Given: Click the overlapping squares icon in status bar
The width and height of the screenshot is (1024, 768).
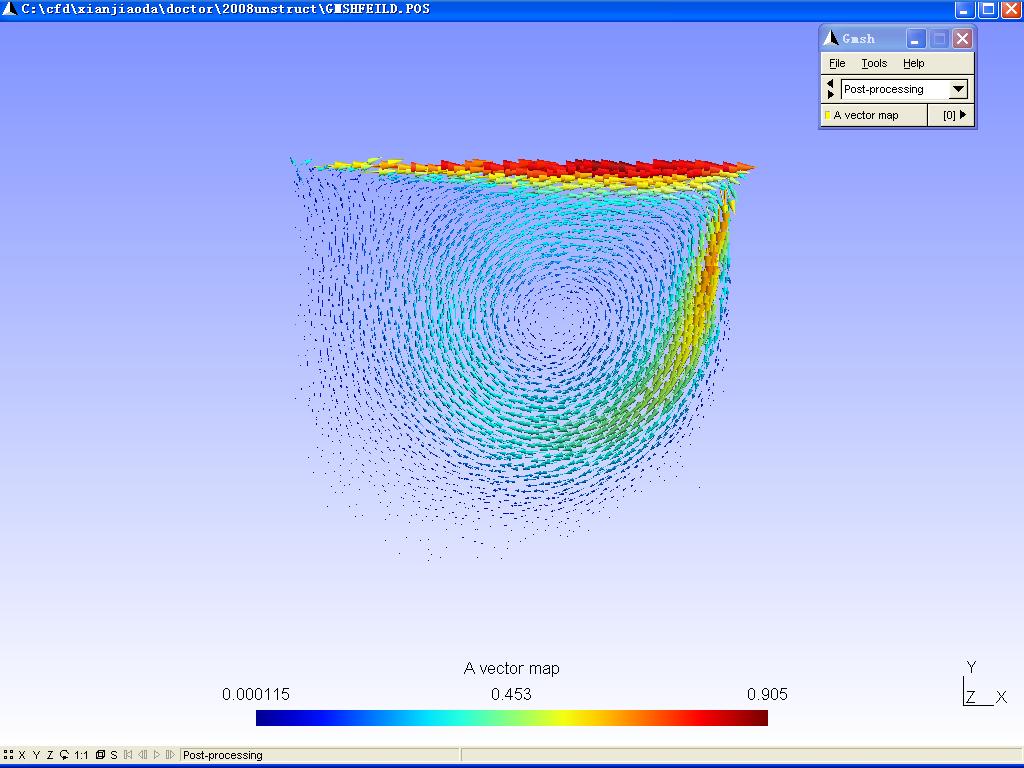Looking at the screenshot, I should 100,755.
